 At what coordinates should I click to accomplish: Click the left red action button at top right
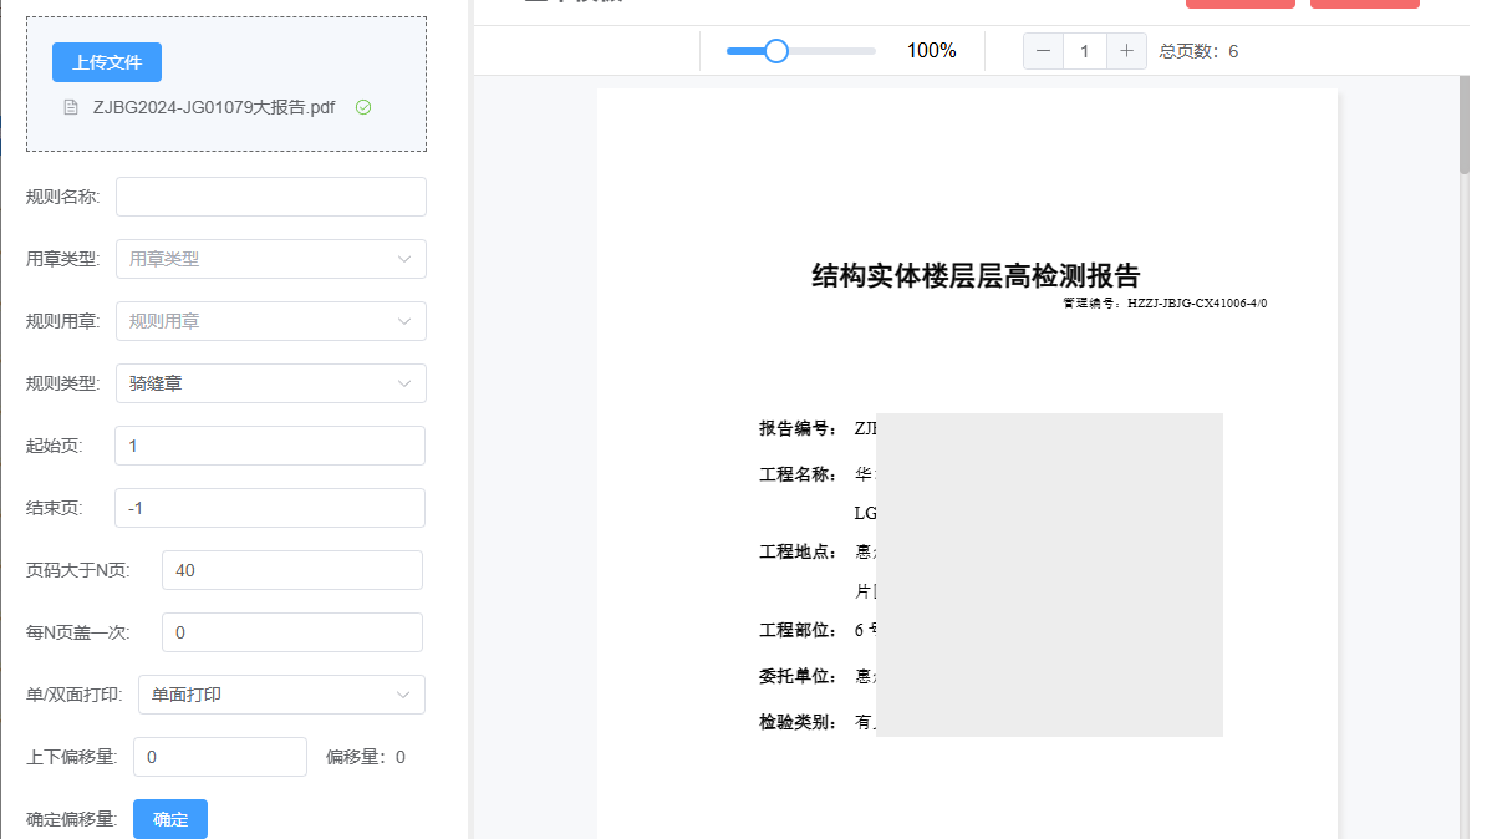pos(1240,3)
